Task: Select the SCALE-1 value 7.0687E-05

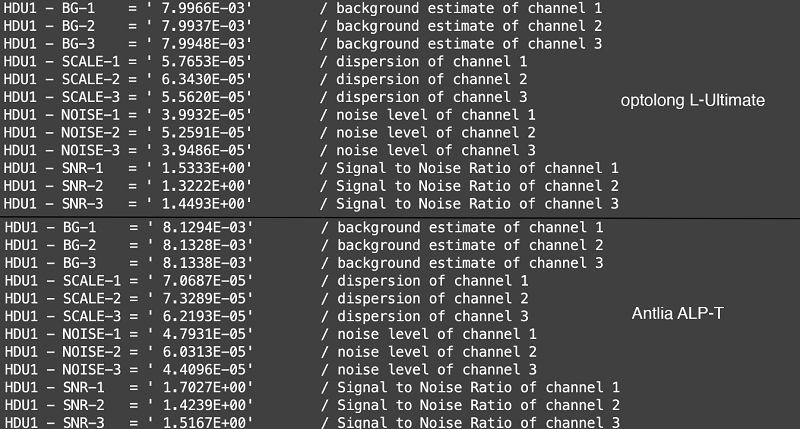Action: tap(205, 281)
